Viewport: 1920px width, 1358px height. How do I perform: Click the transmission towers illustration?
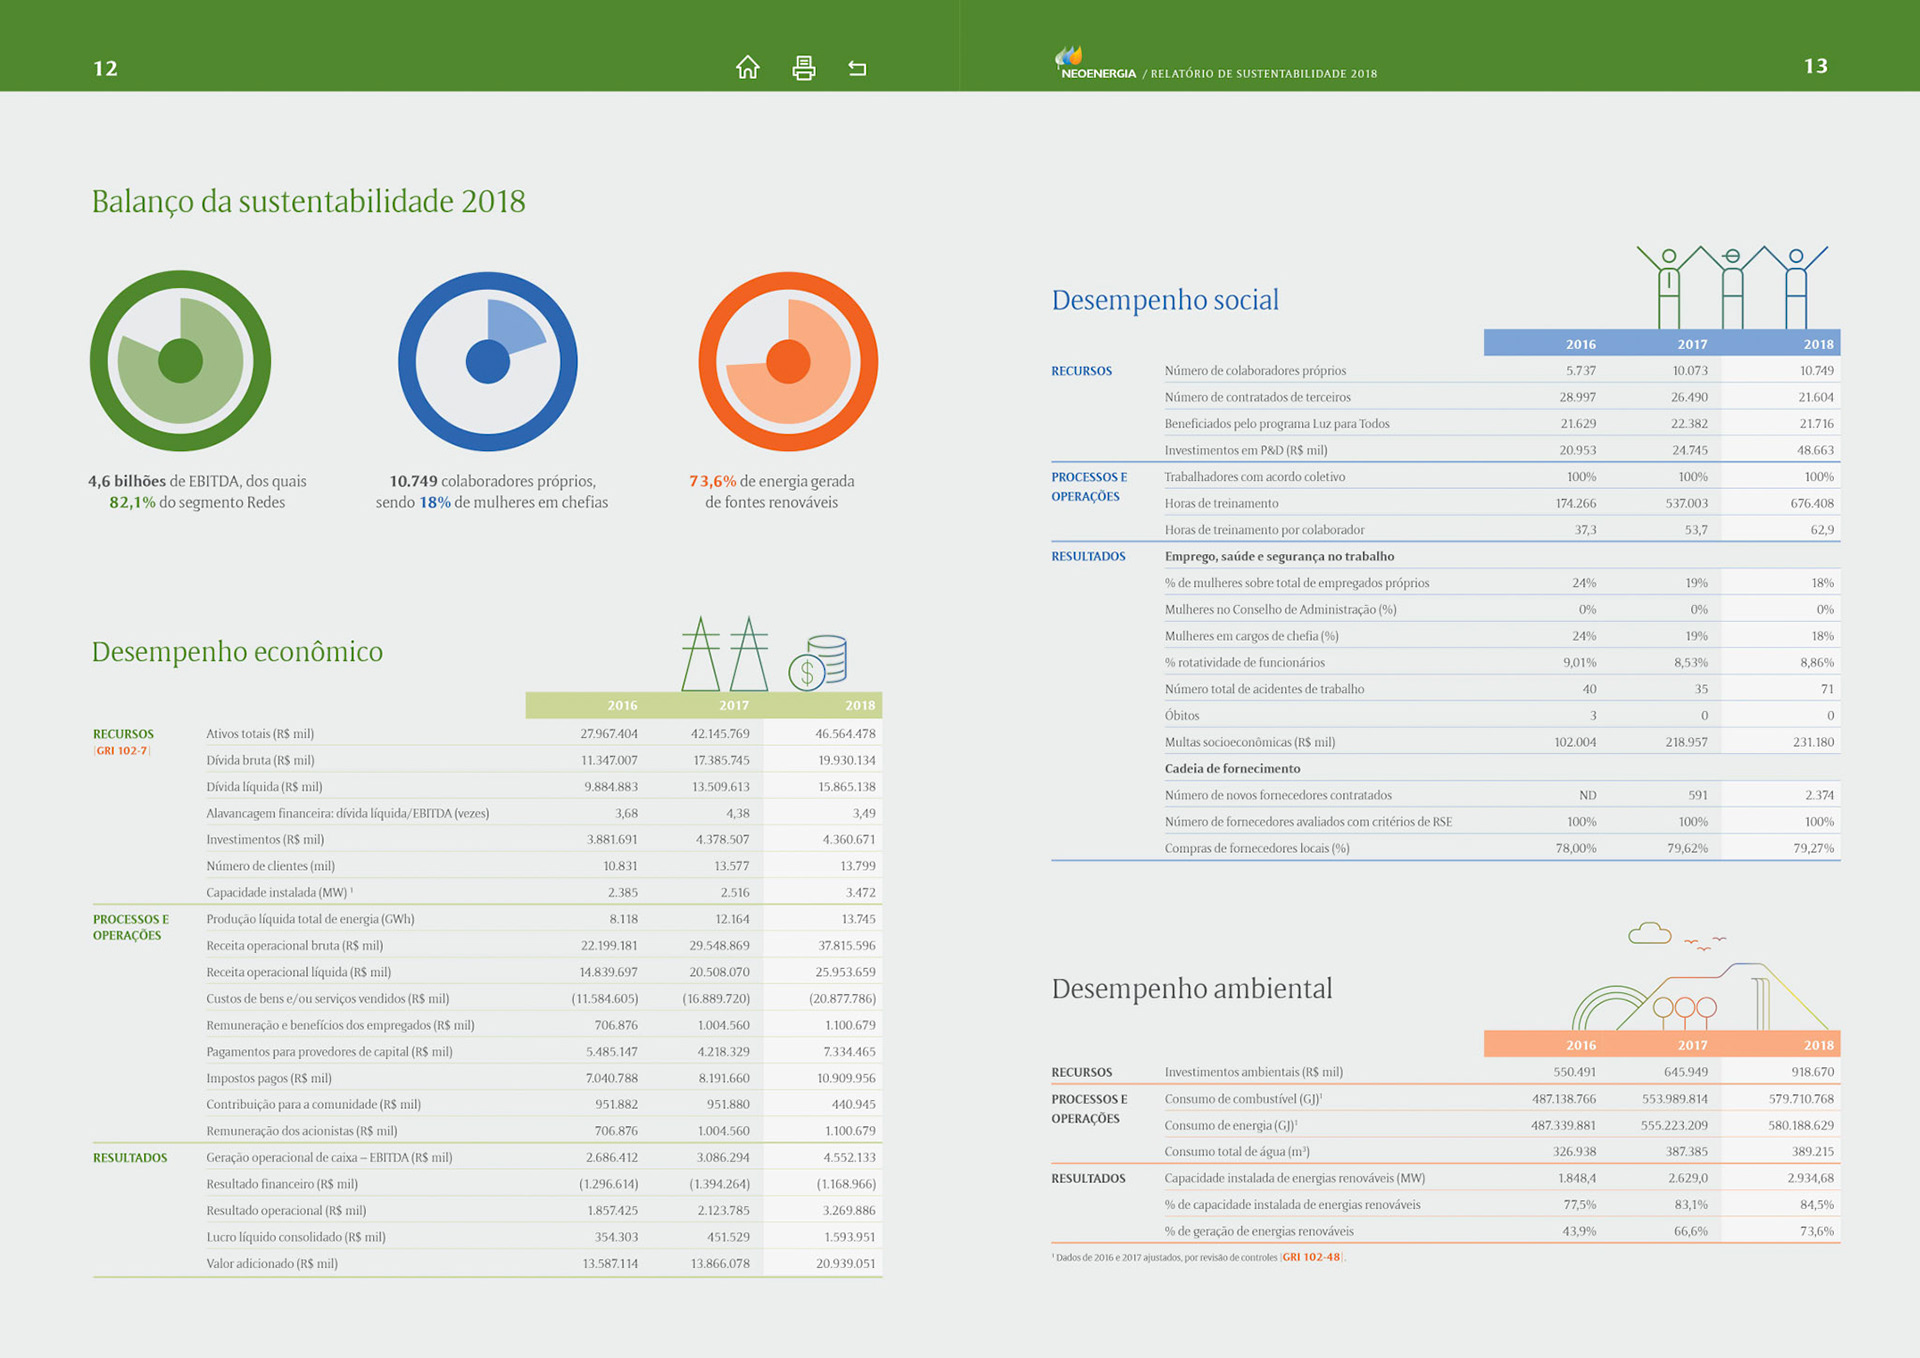tap(724, 654)
